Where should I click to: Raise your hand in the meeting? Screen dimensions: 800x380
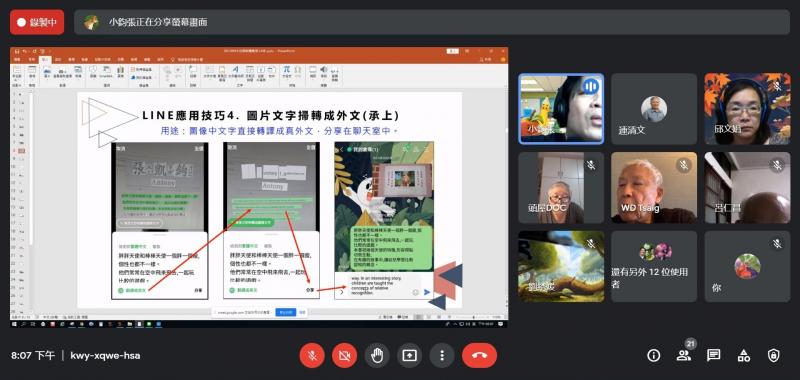tap(377, 356)
